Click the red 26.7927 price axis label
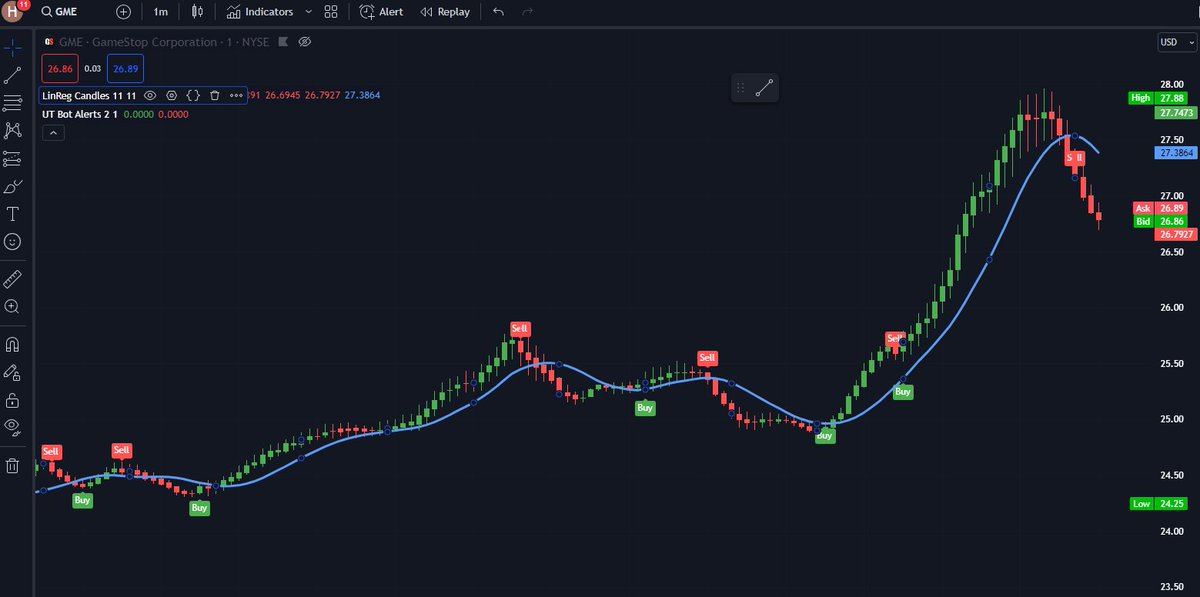The width and height of the screenshot is (1200, 597). click(x=1177, y=234)
